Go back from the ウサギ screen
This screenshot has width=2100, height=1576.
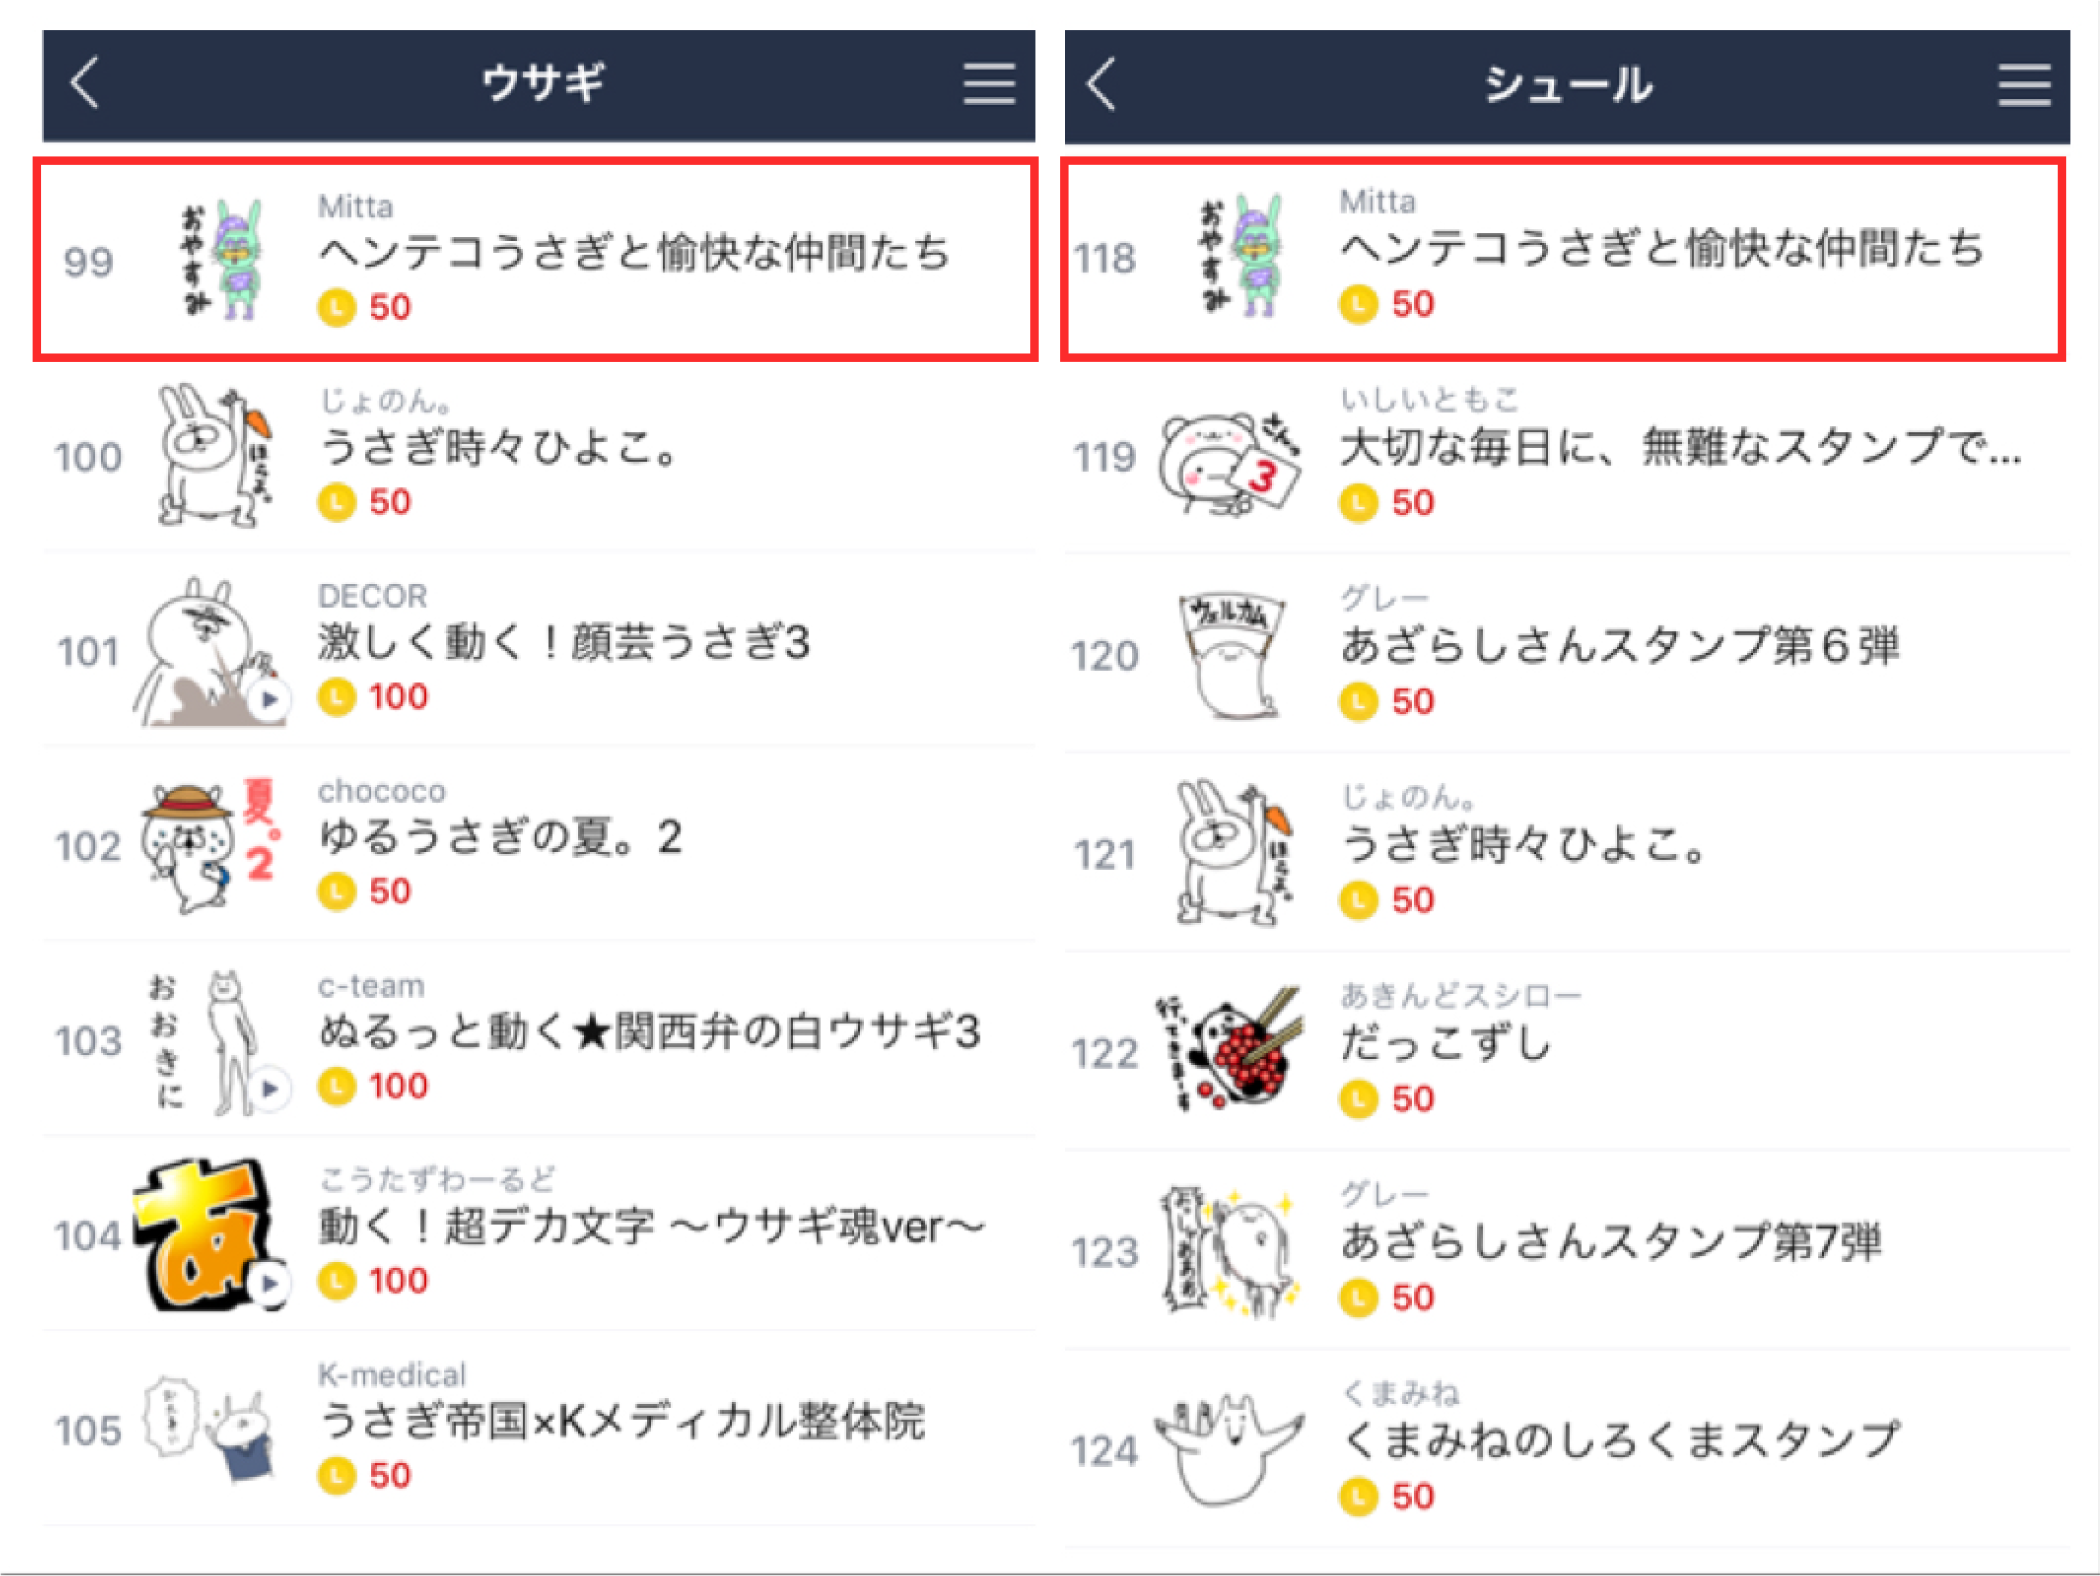click(86, 83)
